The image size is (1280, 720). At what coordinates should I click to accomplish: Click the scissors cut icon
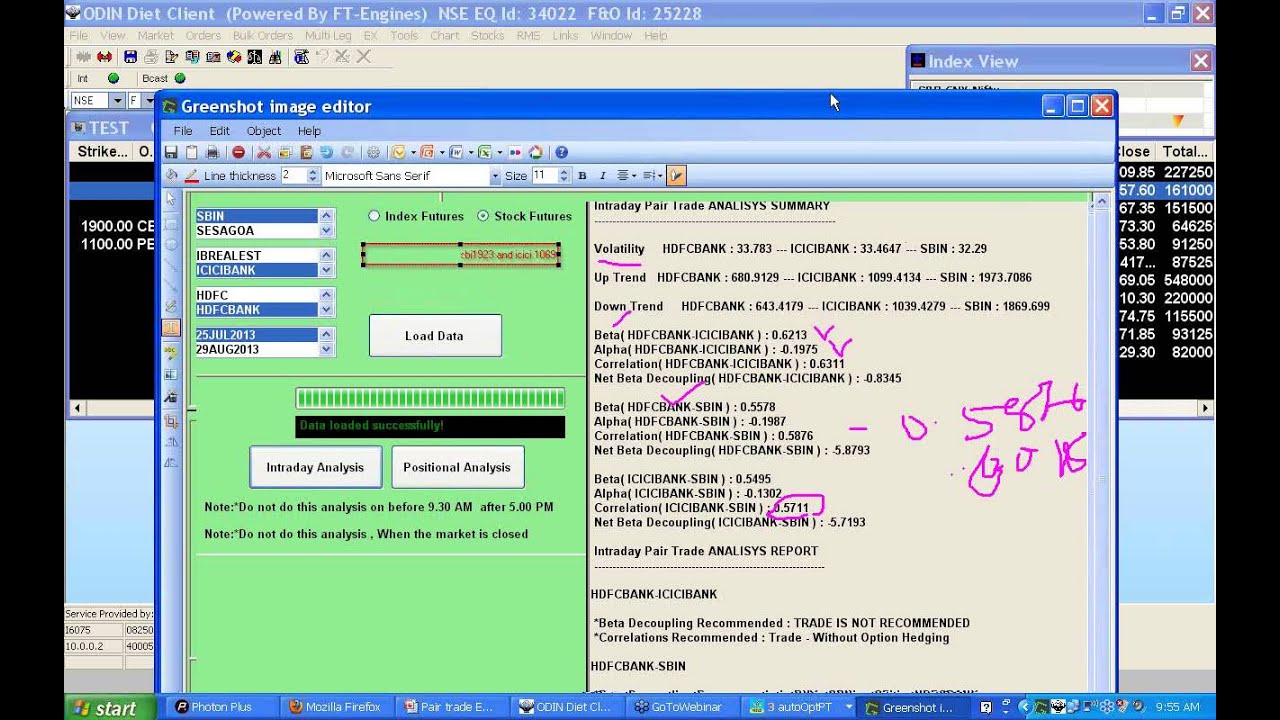(x=264, y=152)
